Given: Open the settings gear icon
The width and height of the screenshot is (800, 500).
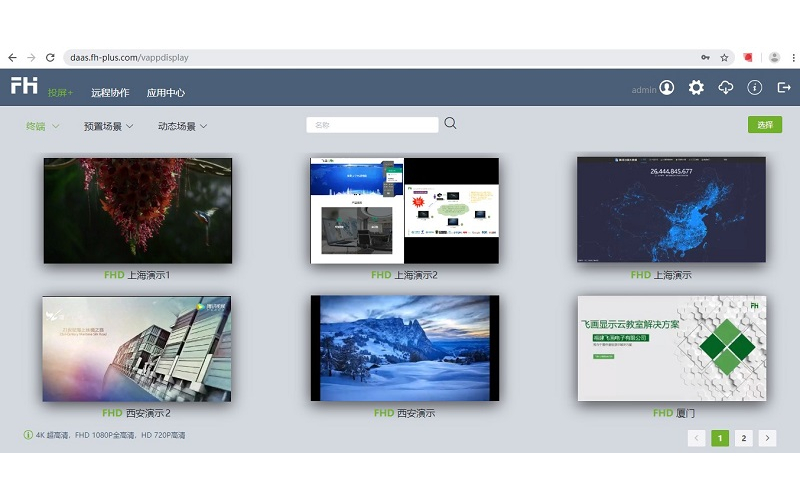Looking at the screenshot, I should coord(696,88).
